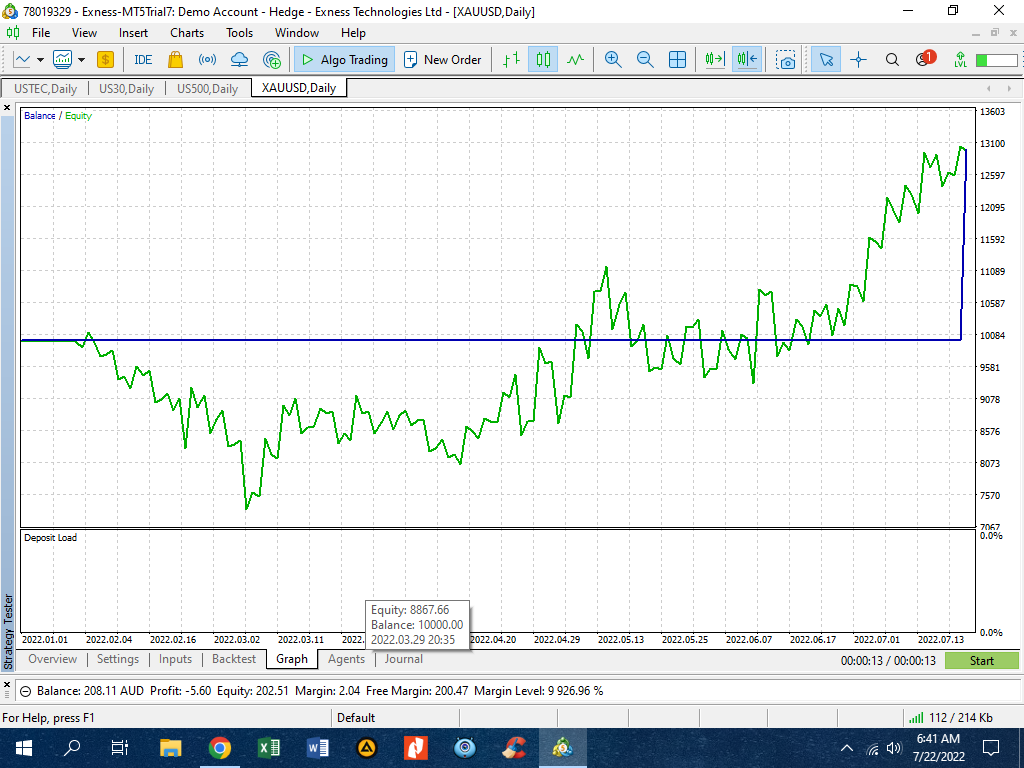The height and width of the screenshot is (768, 1024).
Task: Select the candlestick chart display icon
Action: [544, 60]
